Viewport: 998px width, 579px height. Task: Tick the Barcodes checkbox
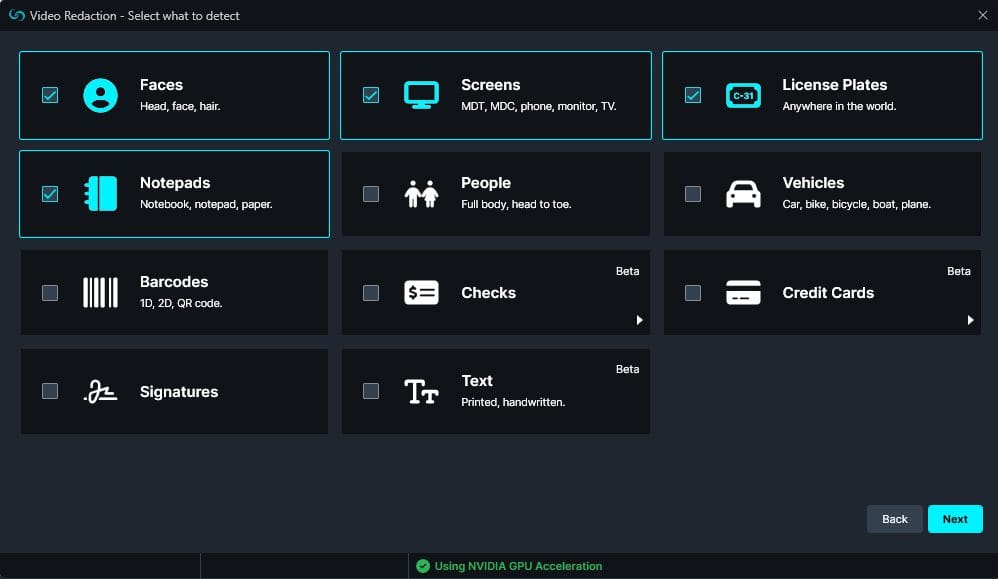click(x=50, y=293)
